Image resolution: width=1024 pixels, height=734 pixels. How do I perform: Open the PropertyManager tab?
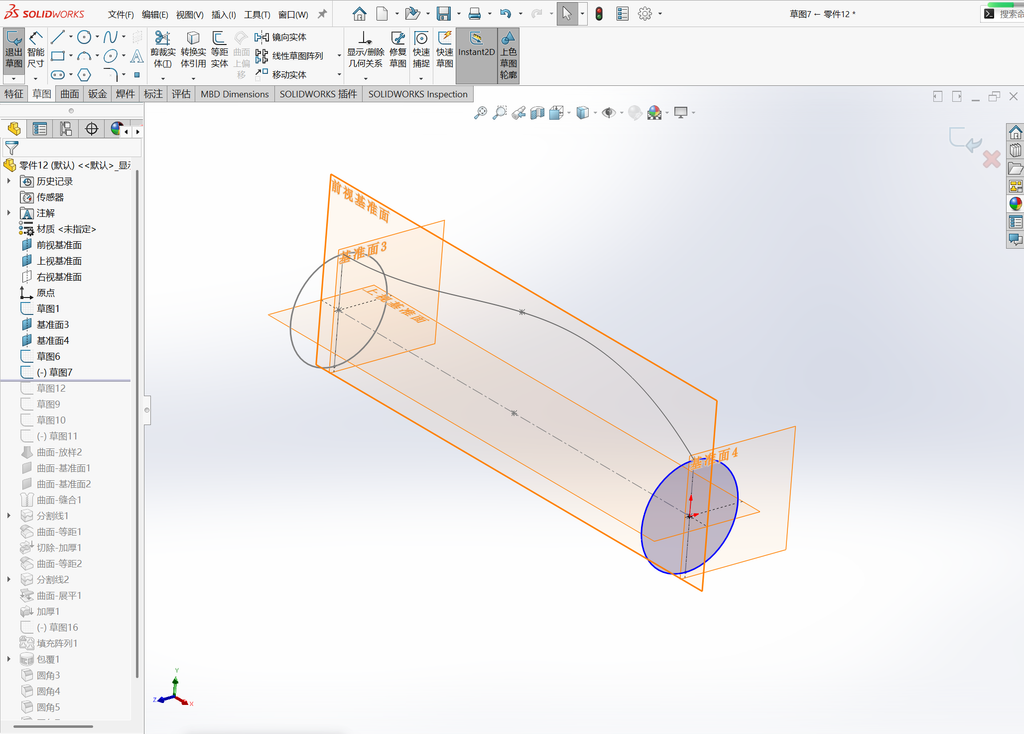coord(40,129)
